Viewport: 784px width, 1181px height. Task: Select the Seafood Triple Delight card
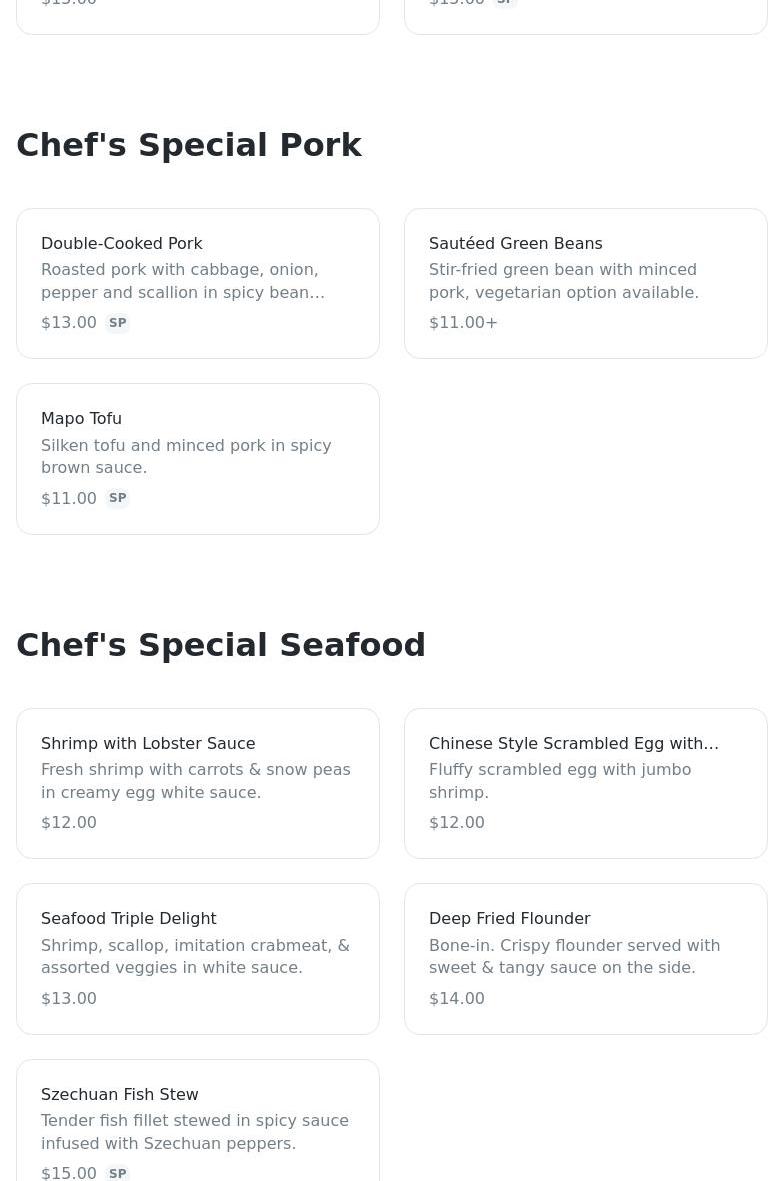197,959
